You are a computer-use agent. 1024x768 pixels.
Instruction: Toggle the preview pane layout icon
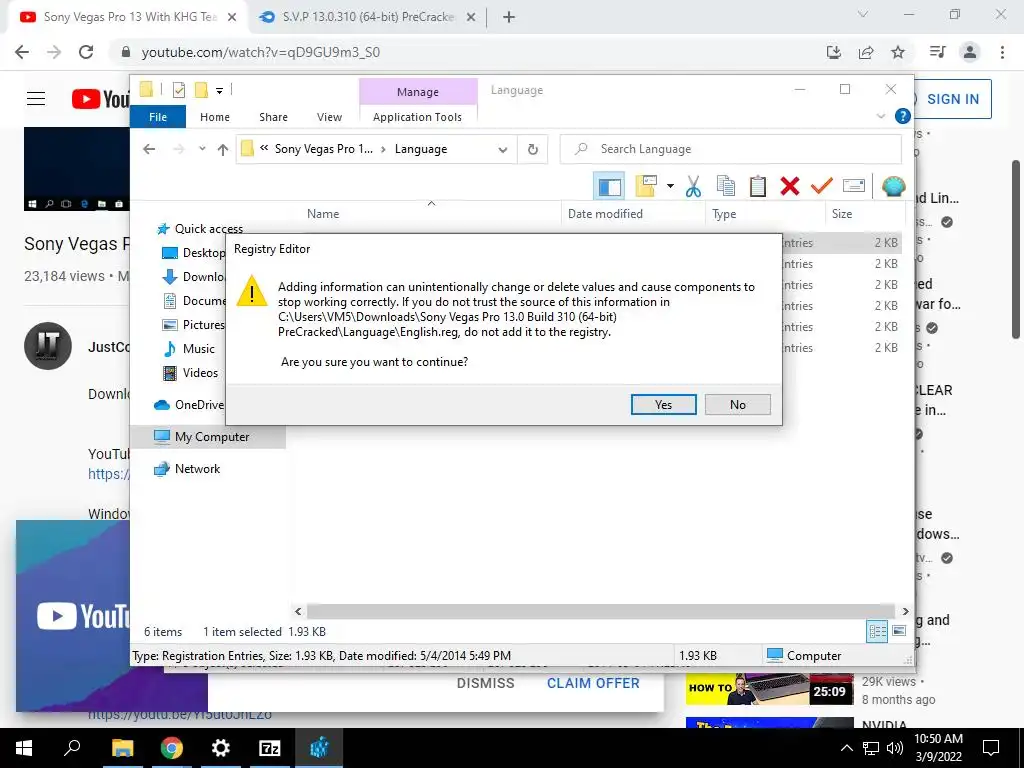click(609, 187)
